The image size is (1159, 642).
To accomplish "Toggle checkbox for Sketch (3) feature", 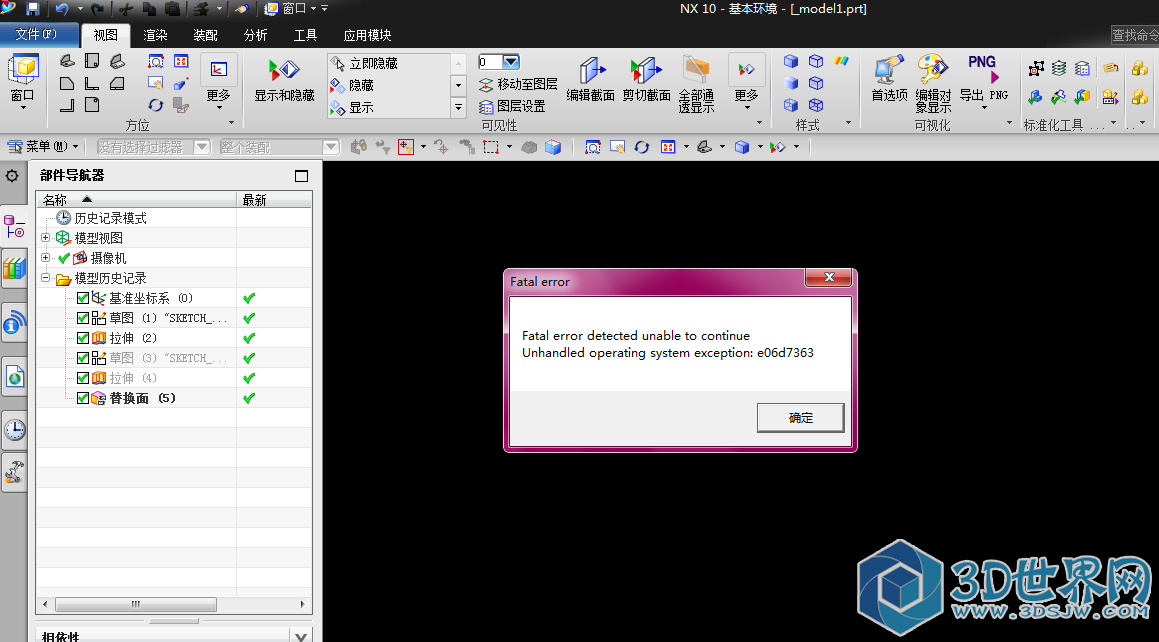I will tap(83, 358).
